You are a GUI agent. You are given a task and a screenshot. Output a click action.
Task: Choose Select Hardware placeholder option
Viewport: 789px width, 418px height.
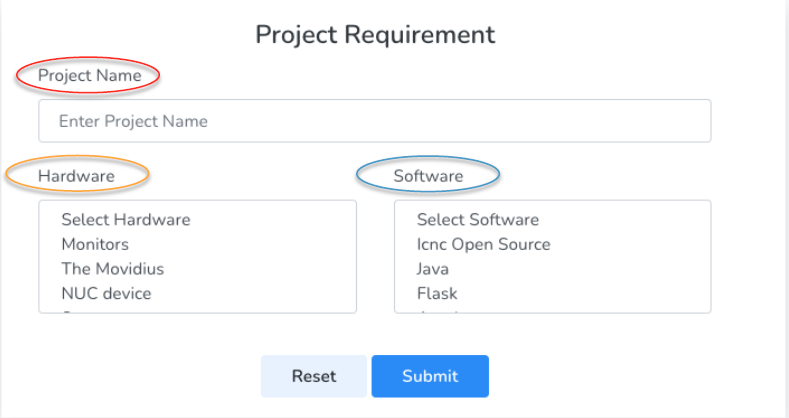[125, 219]
